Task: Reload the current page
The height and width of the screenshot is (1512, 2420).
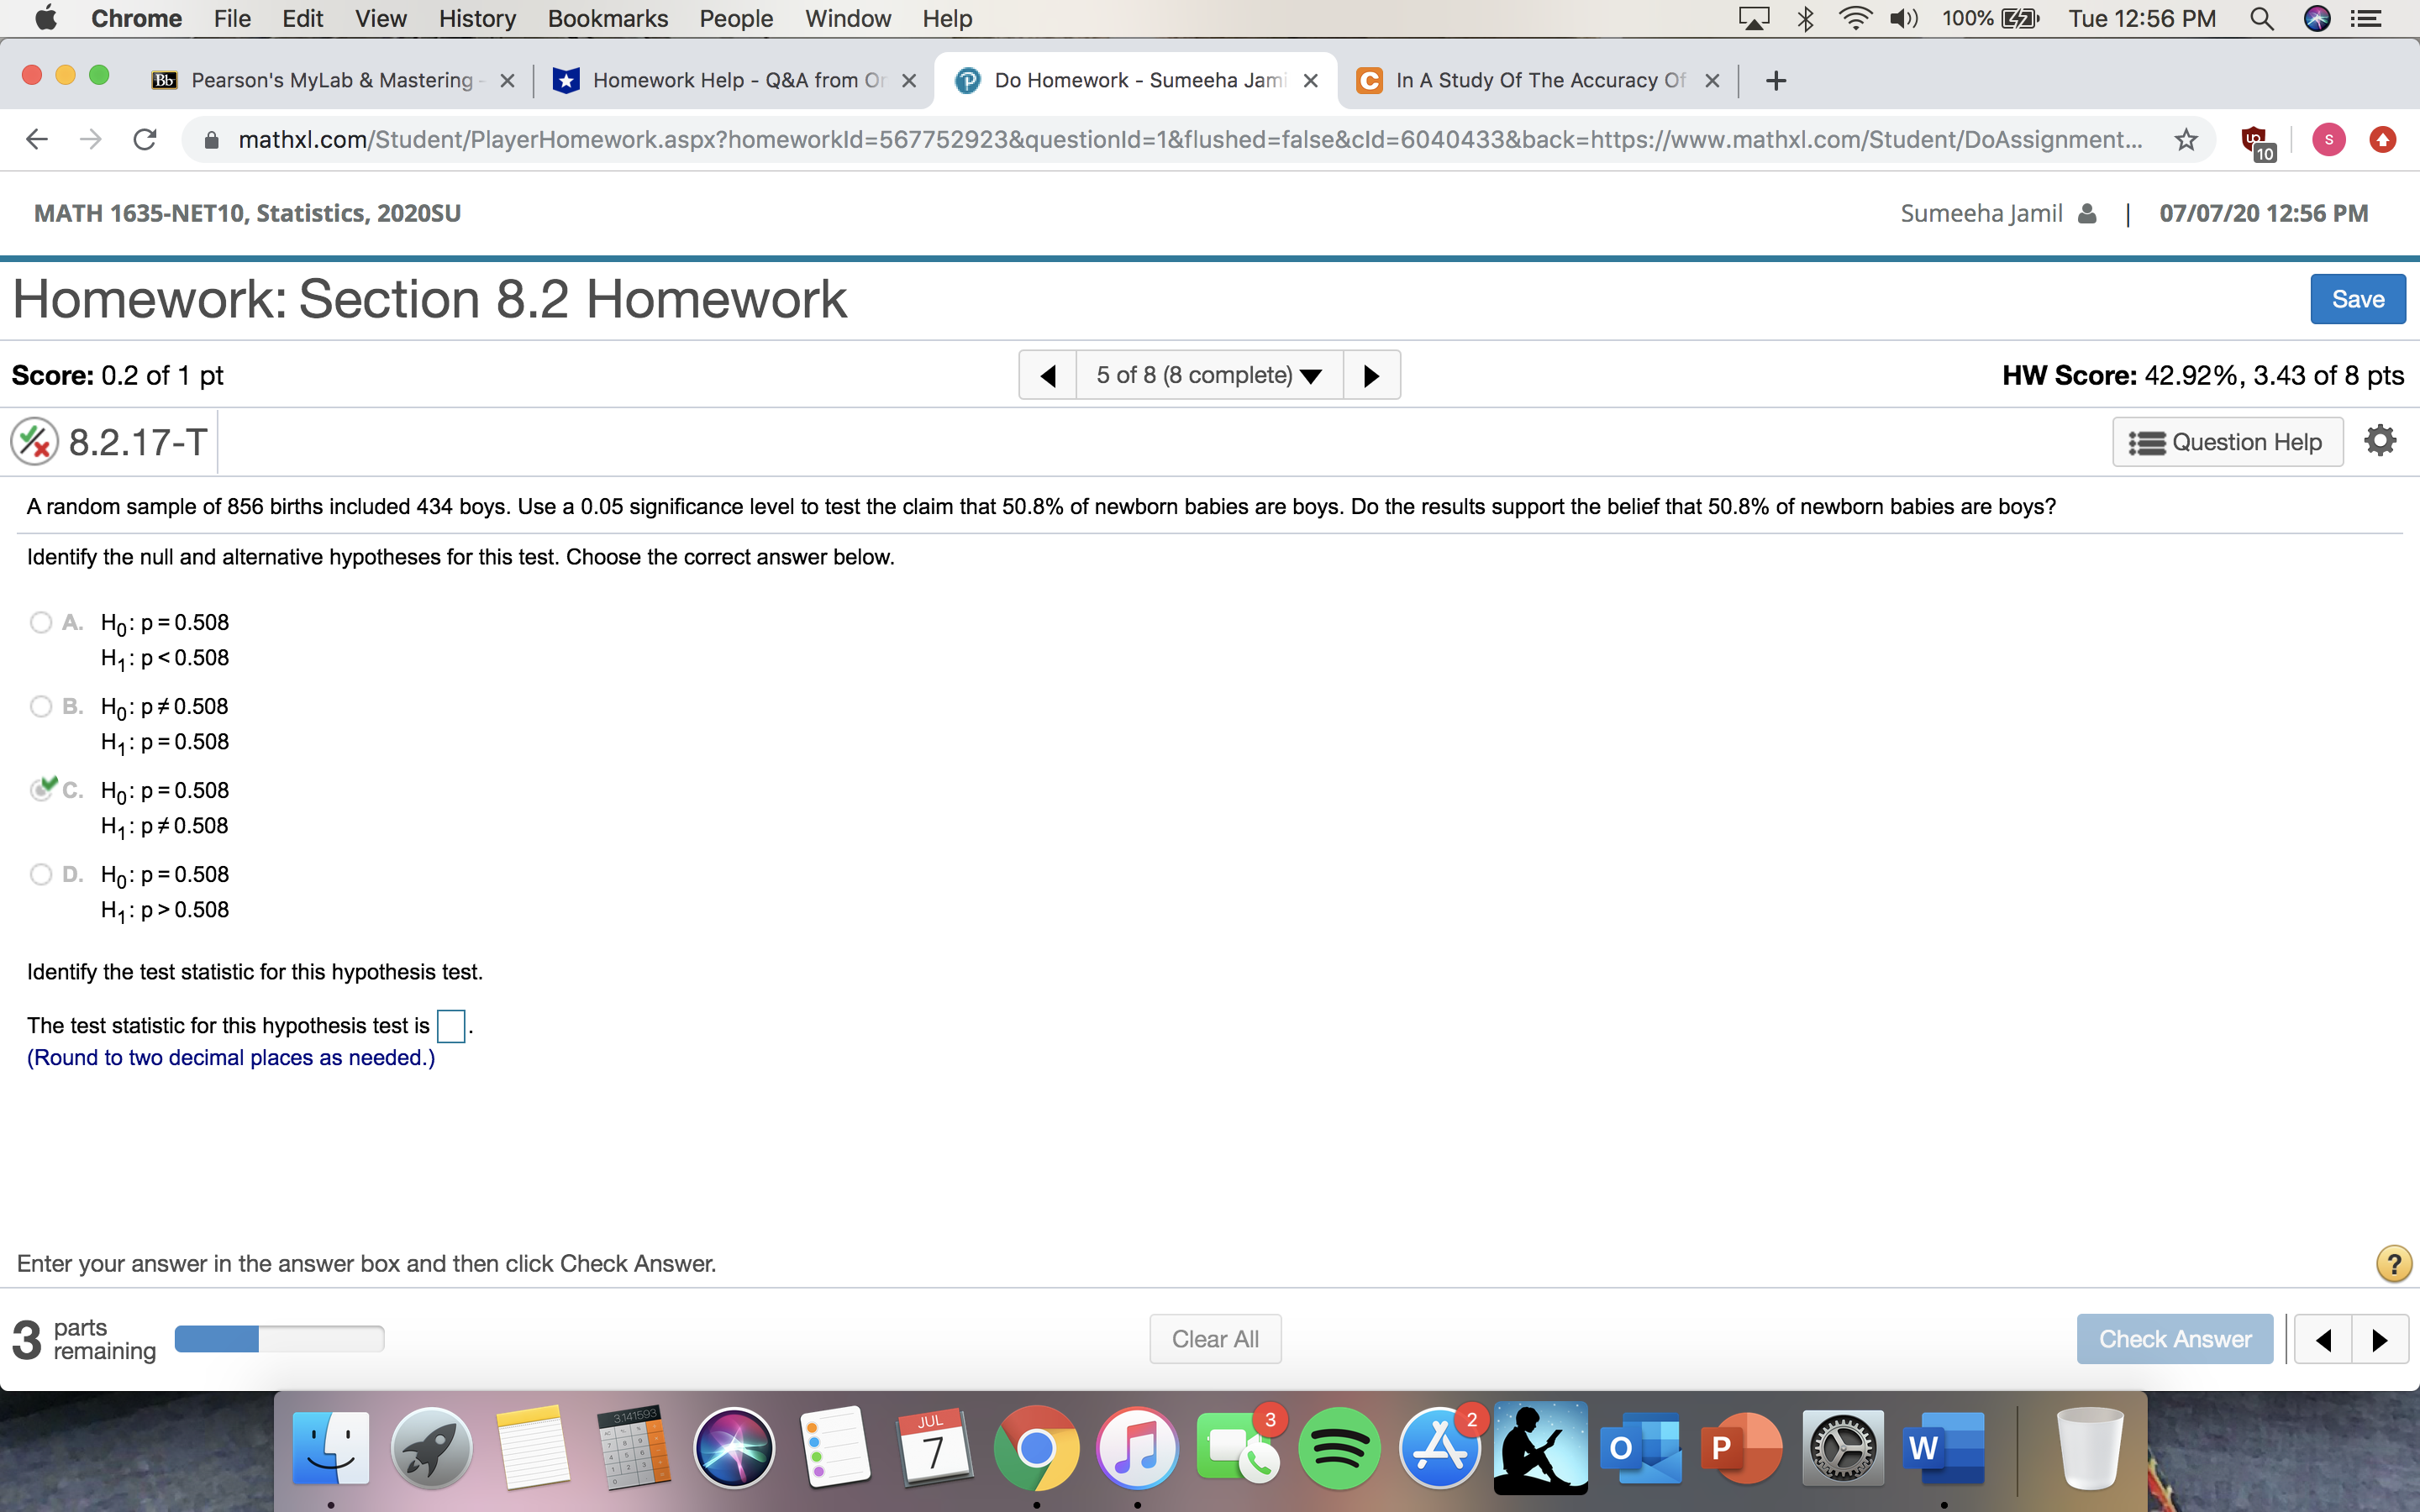Action: (144, 139)
